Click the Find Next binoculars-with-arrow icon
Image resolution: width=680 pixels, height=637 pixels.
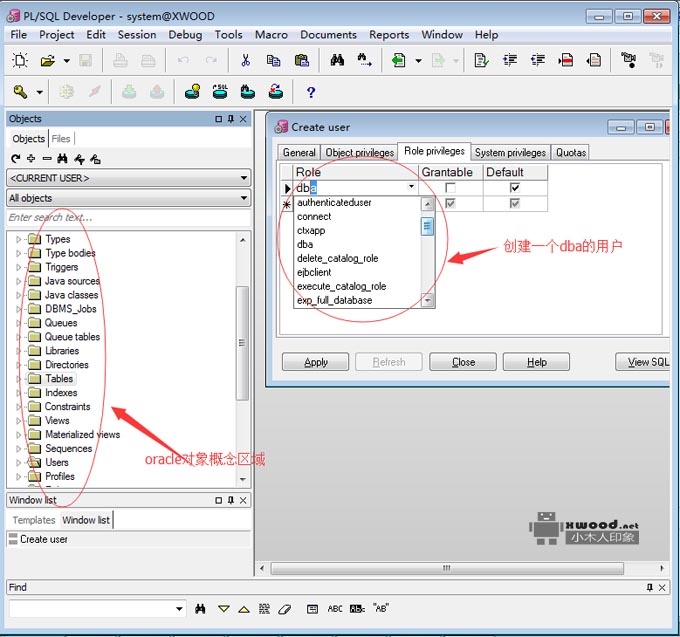364,60
